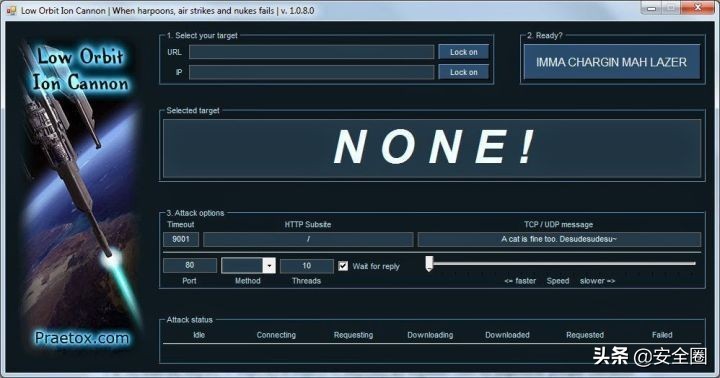Click the LOIC app icon in title bar
The width and height of the screenshot is (720, 378).
[11, 10]
